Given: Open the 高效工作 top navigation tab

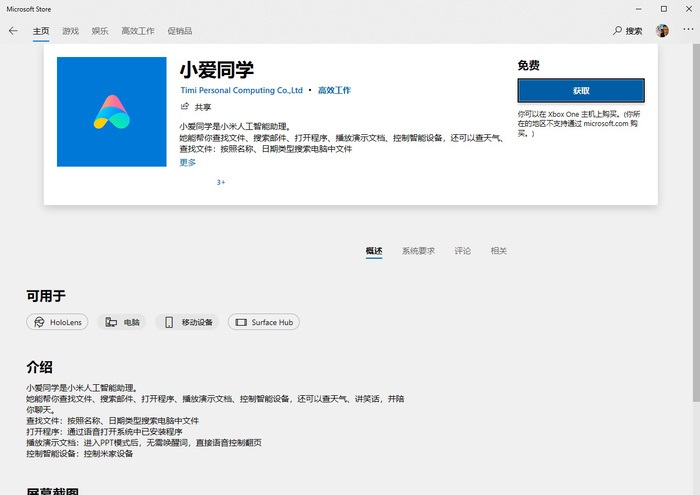Looking at the screenshot, I should click(138, 31).
